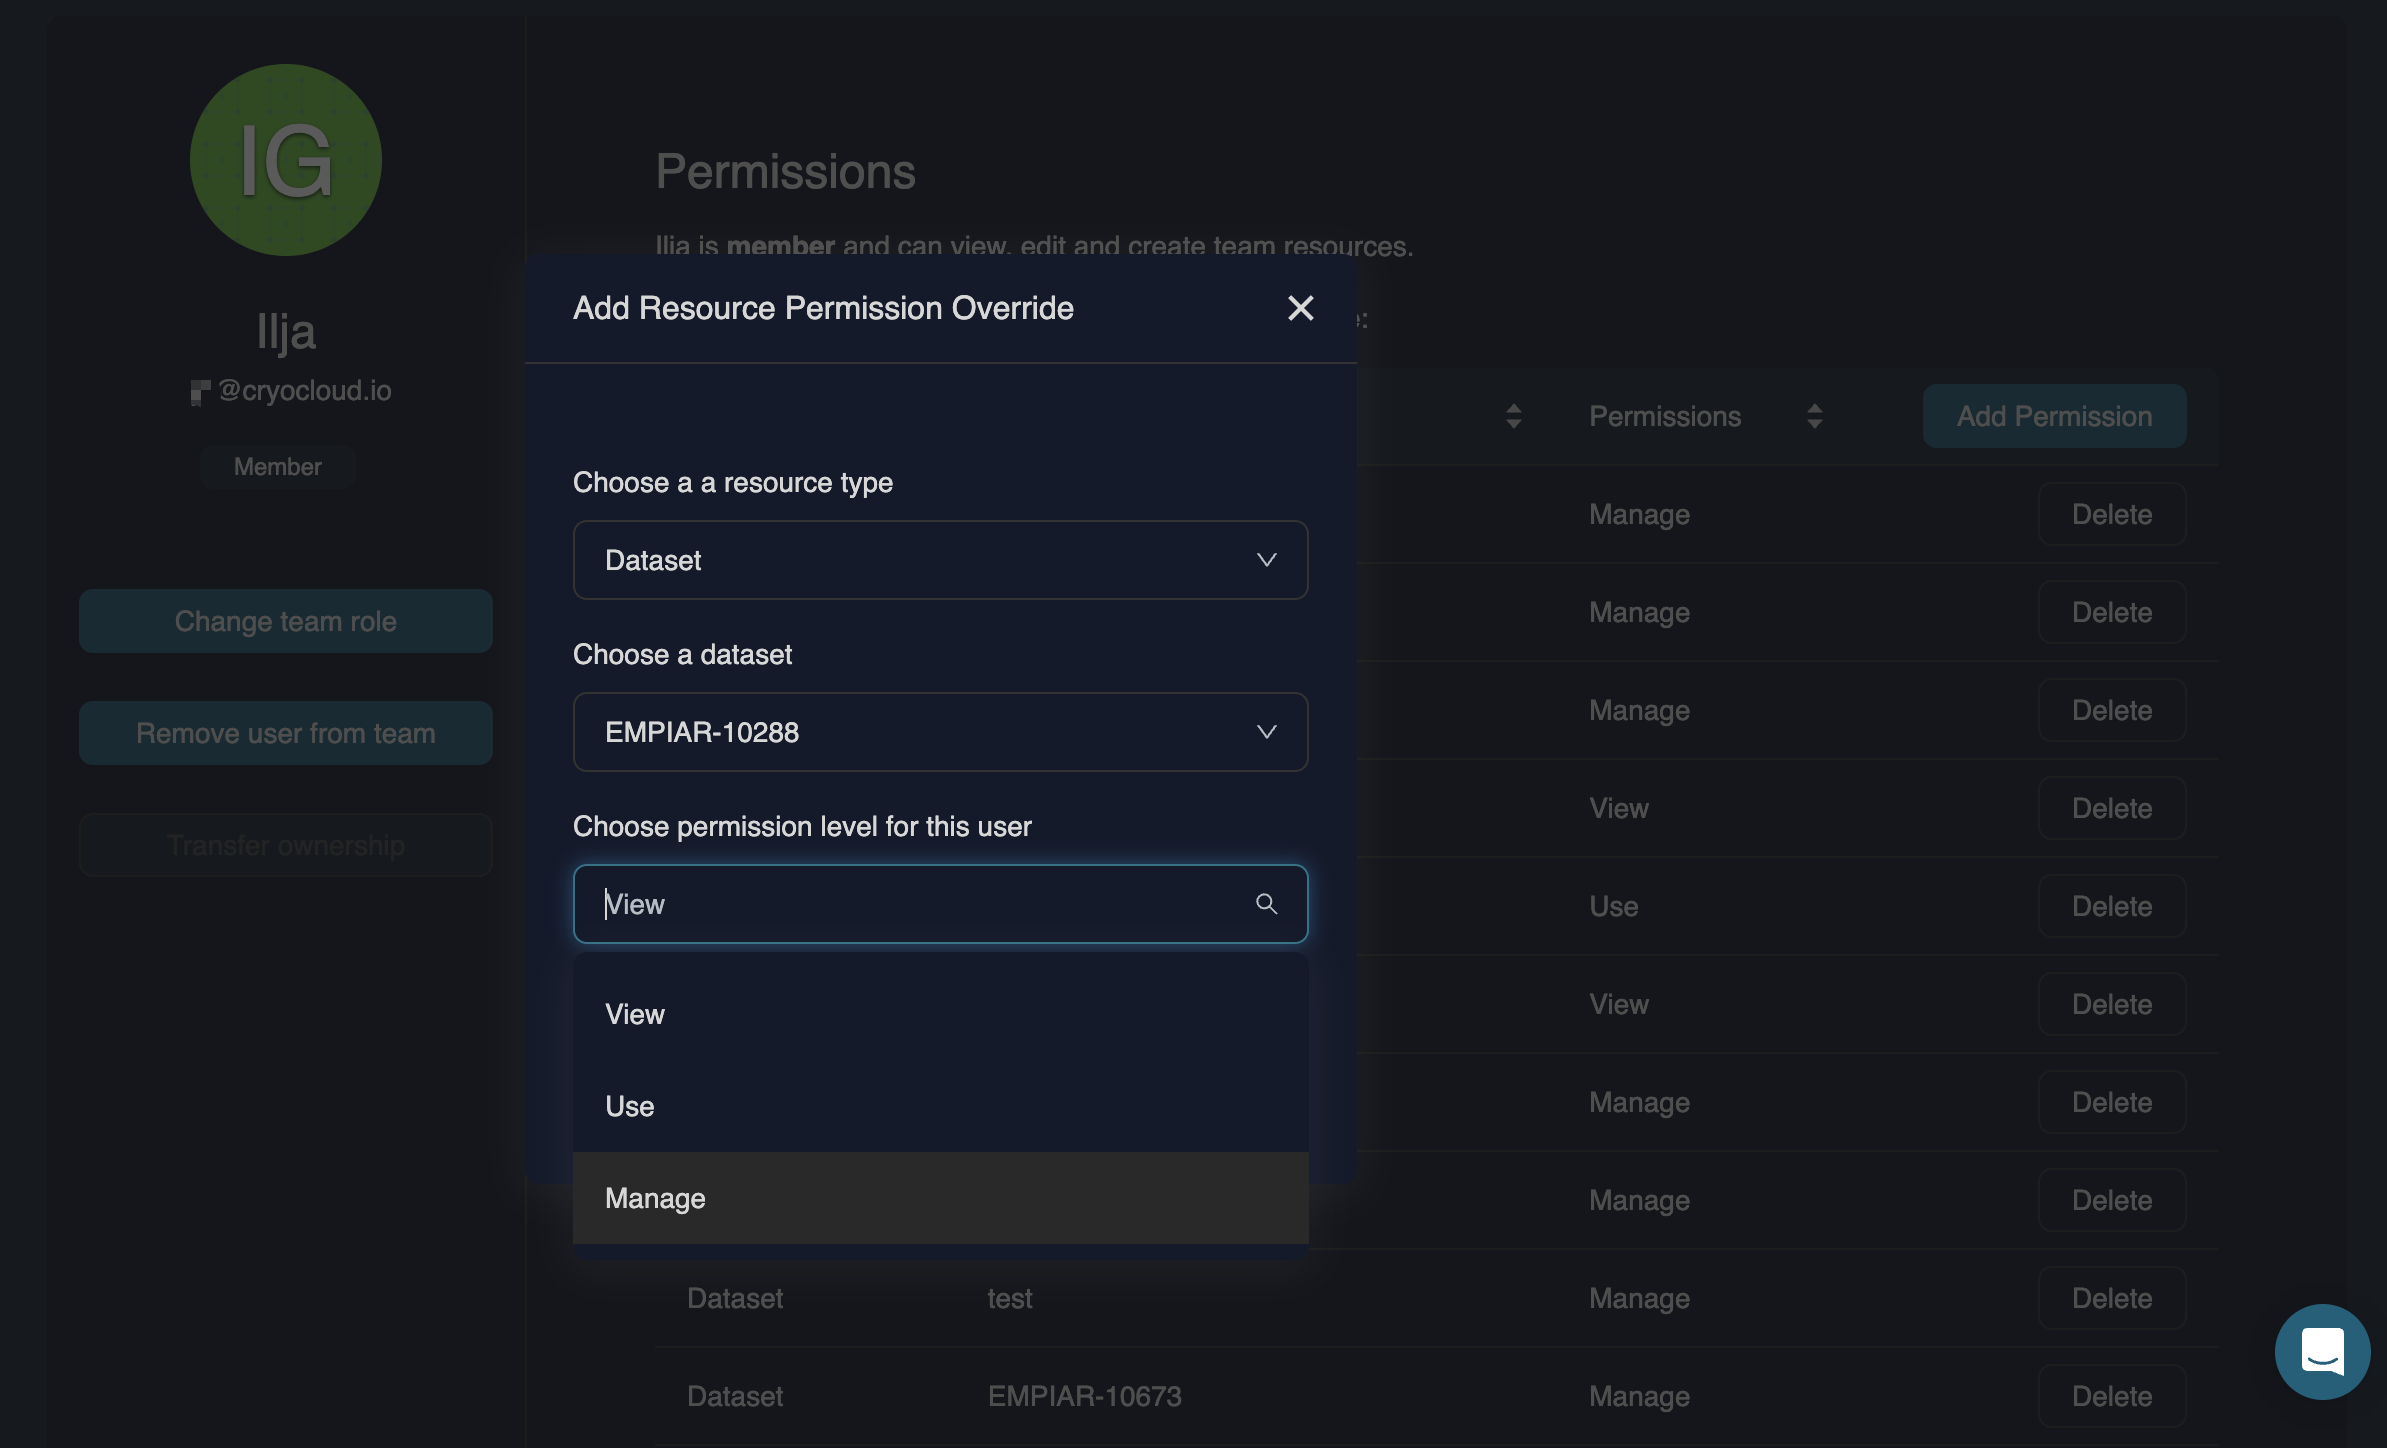Open the chat support widget
Image resolution: width=2387 pixels, height=1448 pixels.
tap(2321, 1351)
